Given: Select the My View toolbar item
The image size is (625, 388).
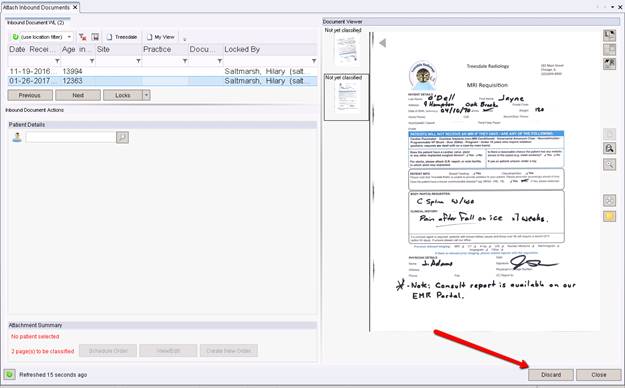Looking at the screenshot, I should coord(161,37).
